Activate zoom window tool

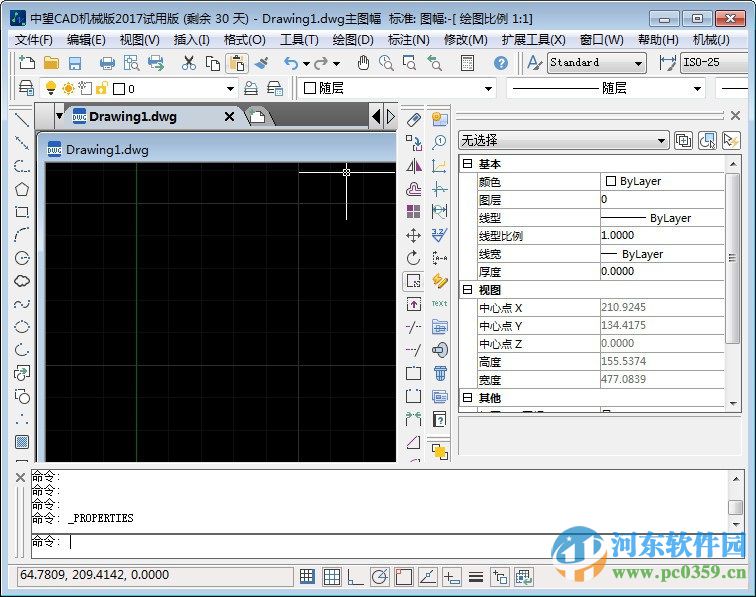click(x=409, y=63)
